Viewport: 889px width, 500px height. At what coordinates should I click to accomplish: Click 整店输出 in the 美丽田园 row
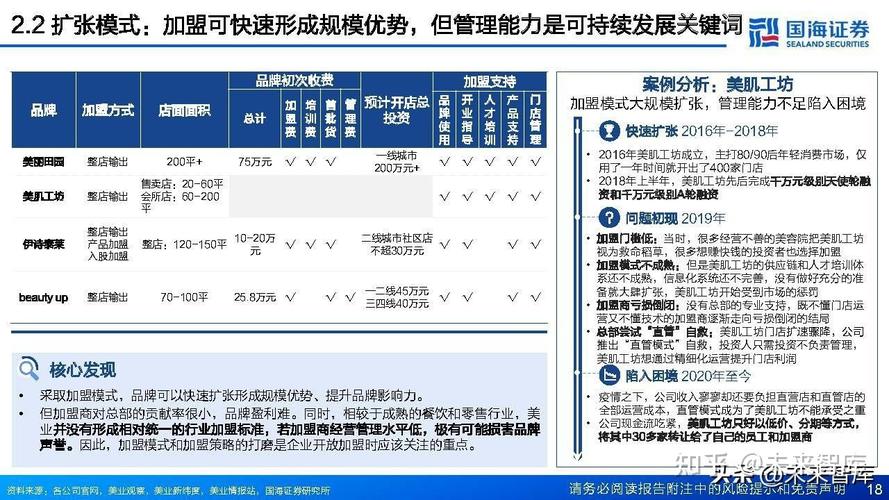point(108,162)
